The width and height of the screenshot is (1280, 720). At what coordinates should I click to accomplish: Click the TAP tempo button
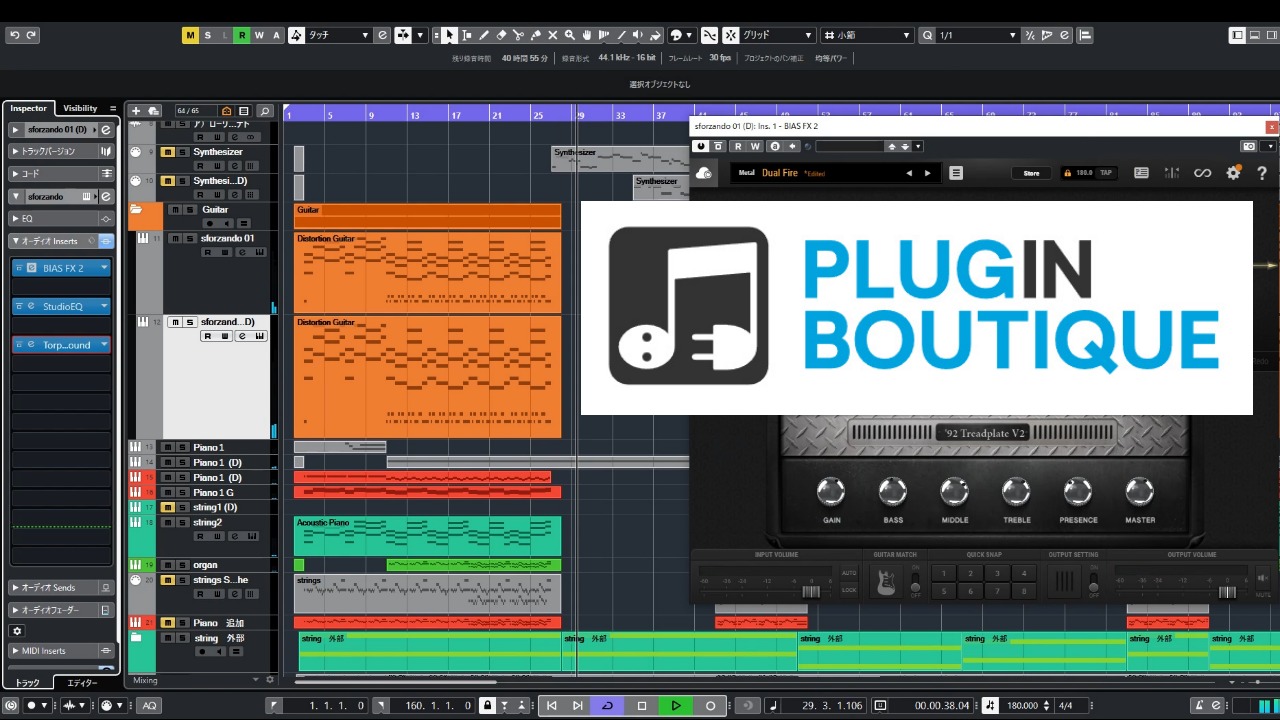click(x=1105, y=173)
